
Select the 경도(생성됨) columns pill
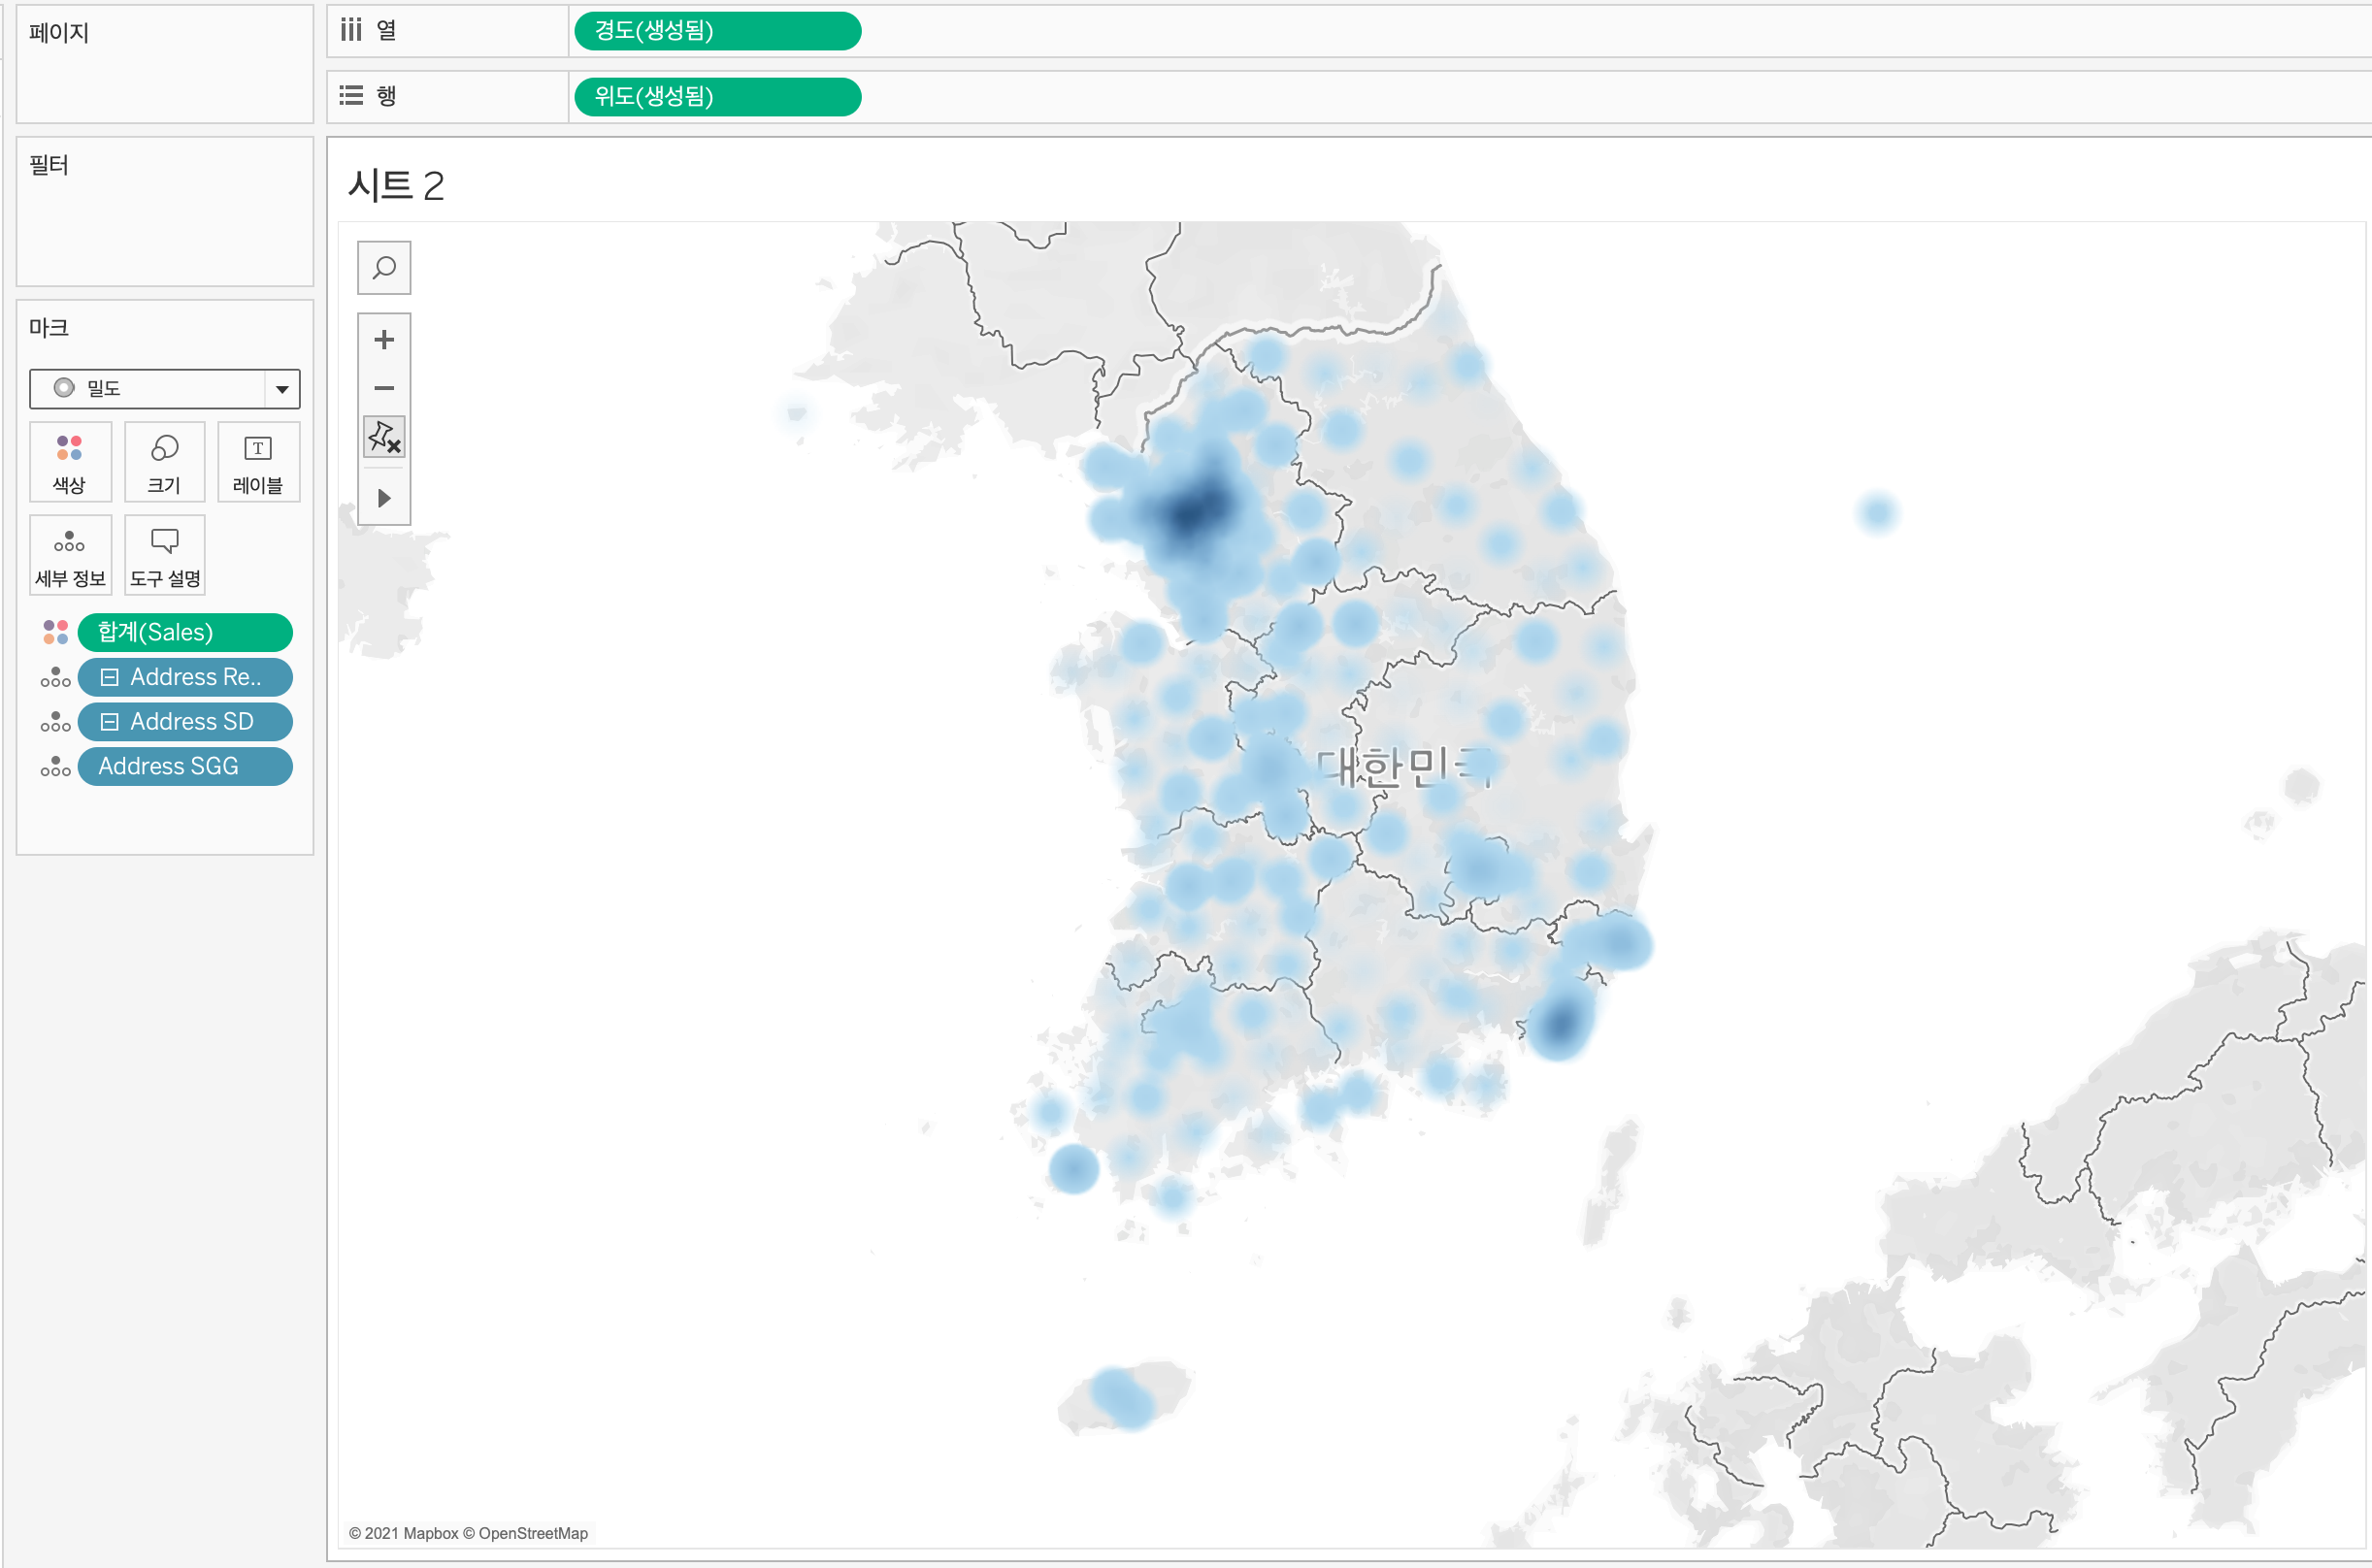click(717, 31)
